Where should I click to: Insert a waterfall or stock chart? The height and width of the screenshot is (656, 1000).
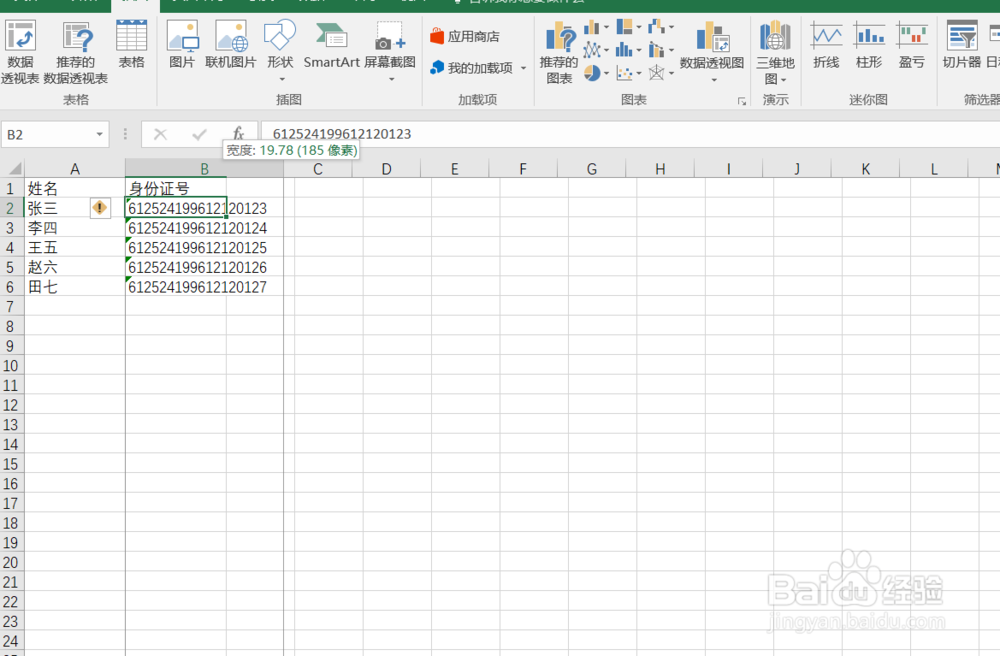661,27
